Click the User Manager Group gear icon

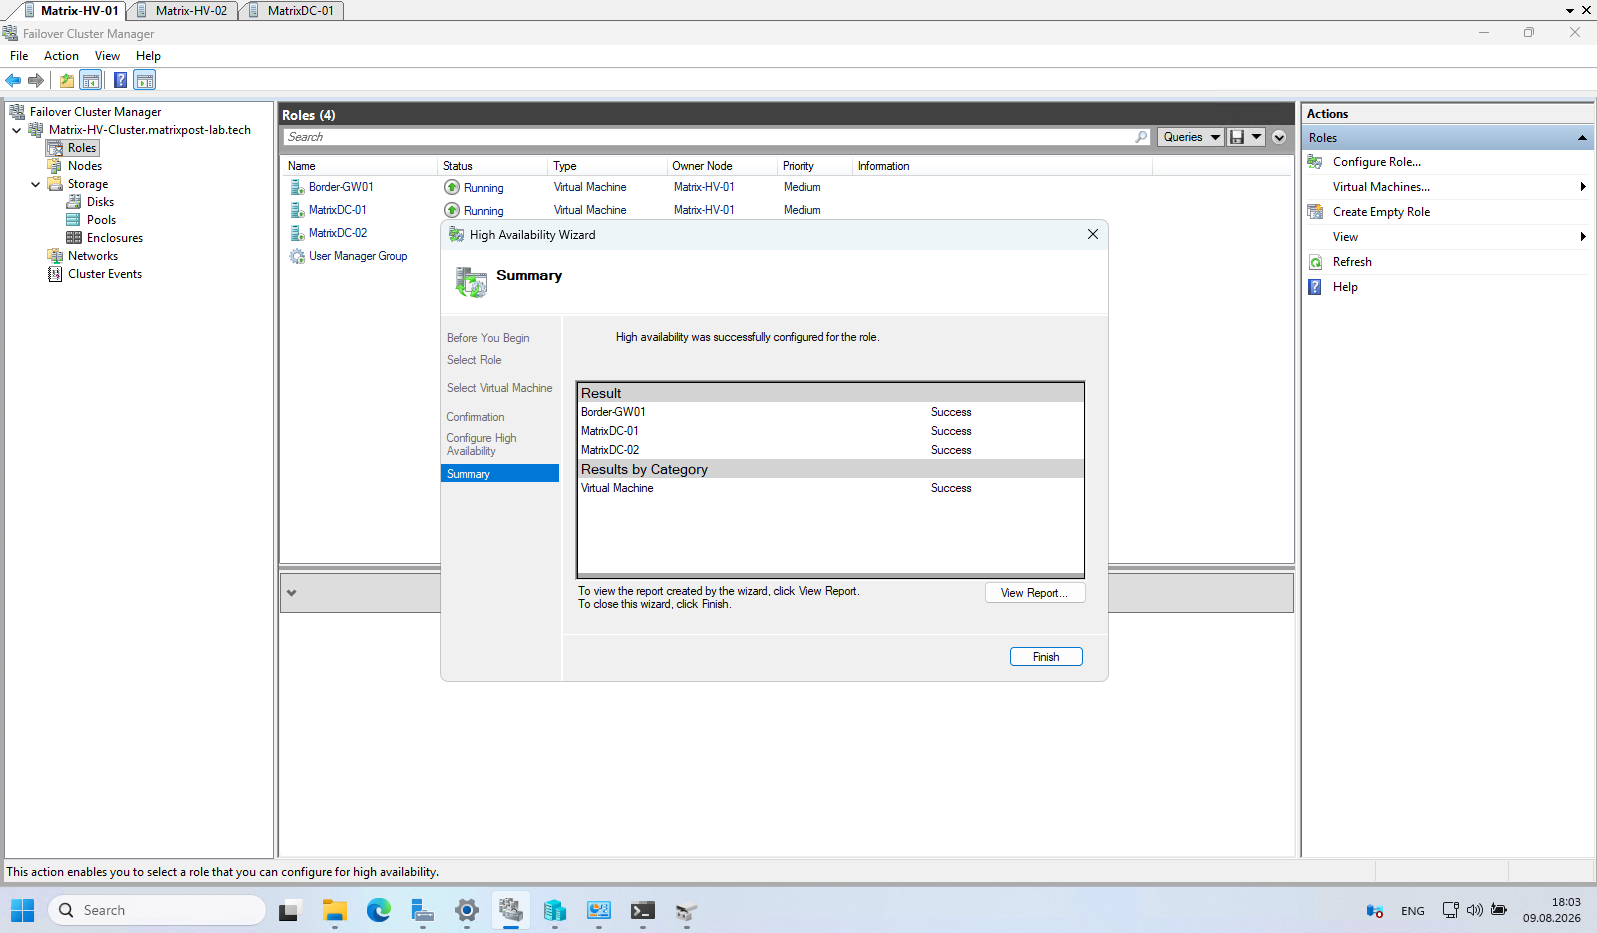297,256
